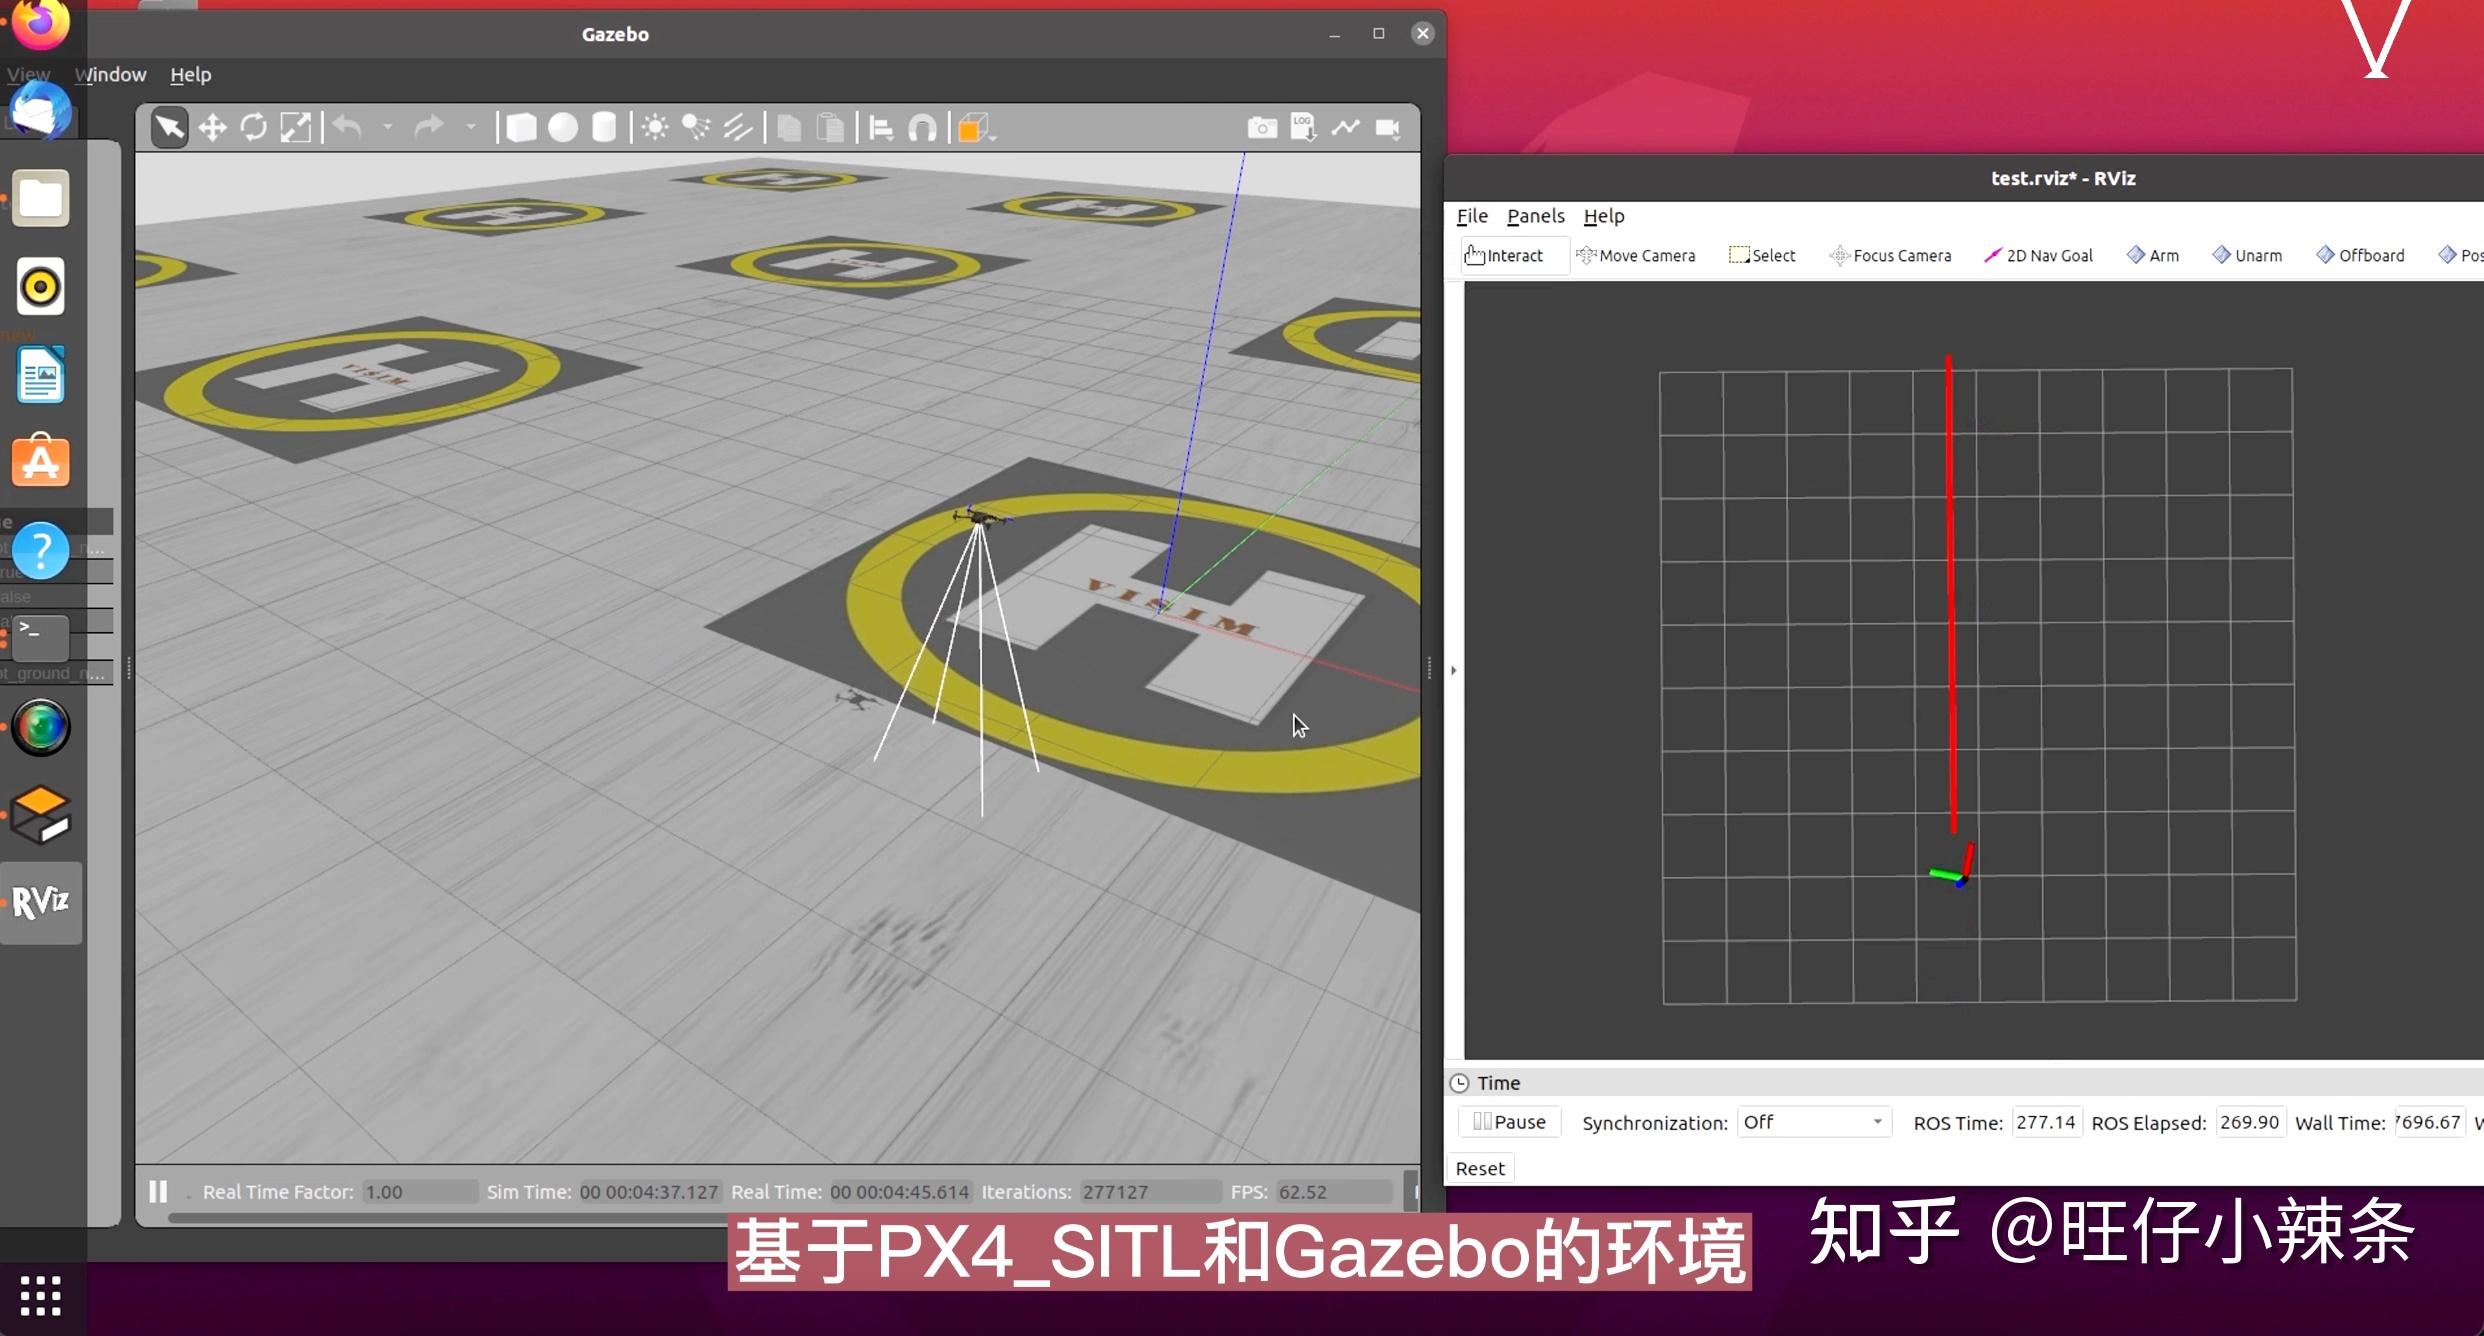Open the Window menu in Gazebo

(110, 74)
